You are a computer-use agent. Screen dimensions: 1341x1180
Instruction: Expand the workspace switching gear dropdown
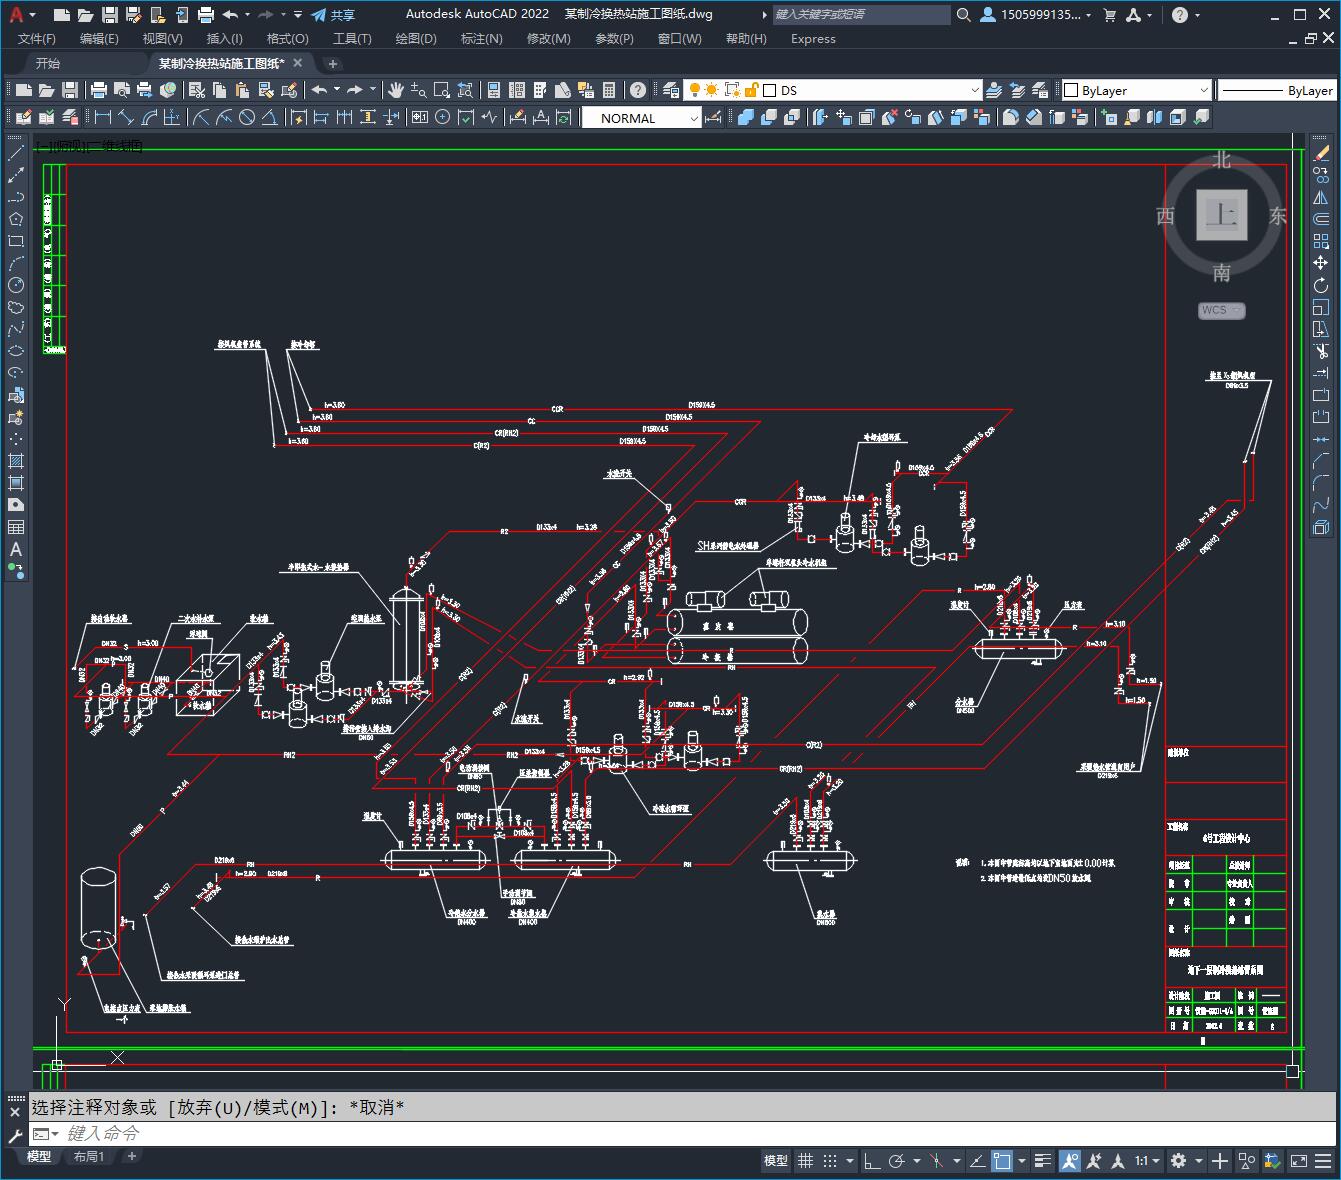click(1198, 1161)
